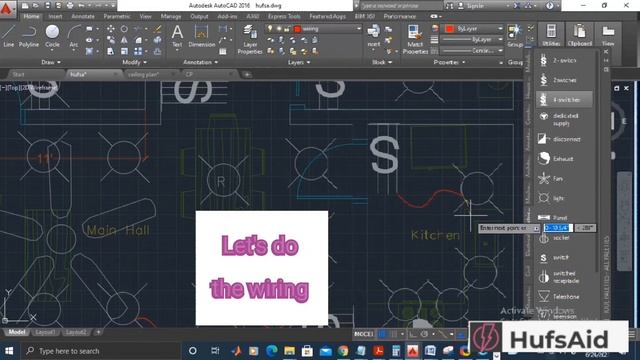Open the Home ribbon tab
Viewport: 640px width, 360px height.
coord(31,16)
